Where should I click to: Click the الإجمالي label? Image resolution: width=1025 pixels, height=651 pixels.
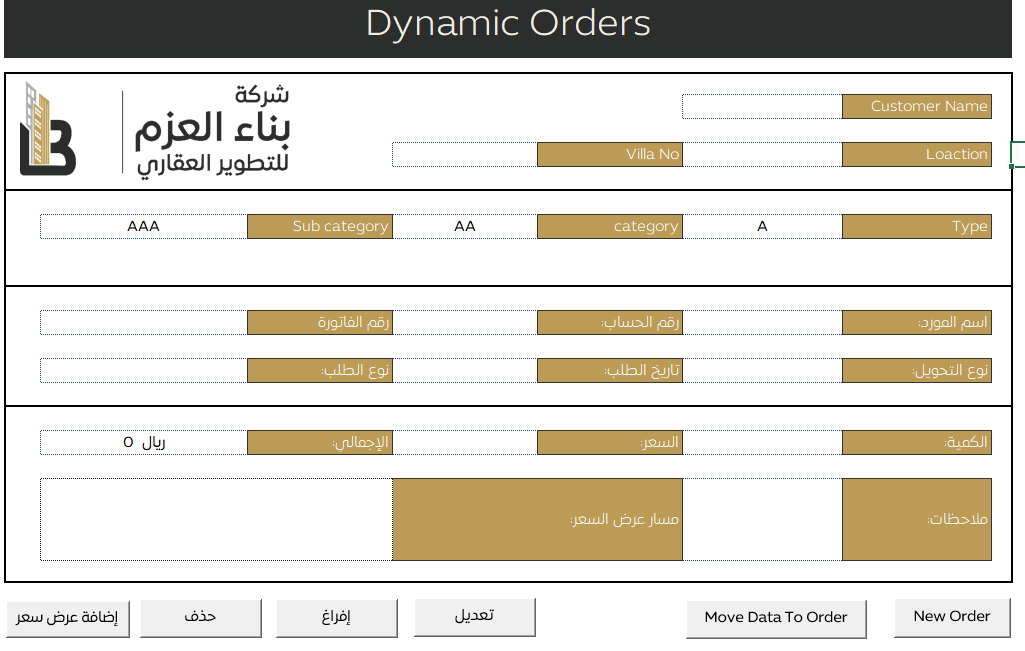[x=320, y=442]
